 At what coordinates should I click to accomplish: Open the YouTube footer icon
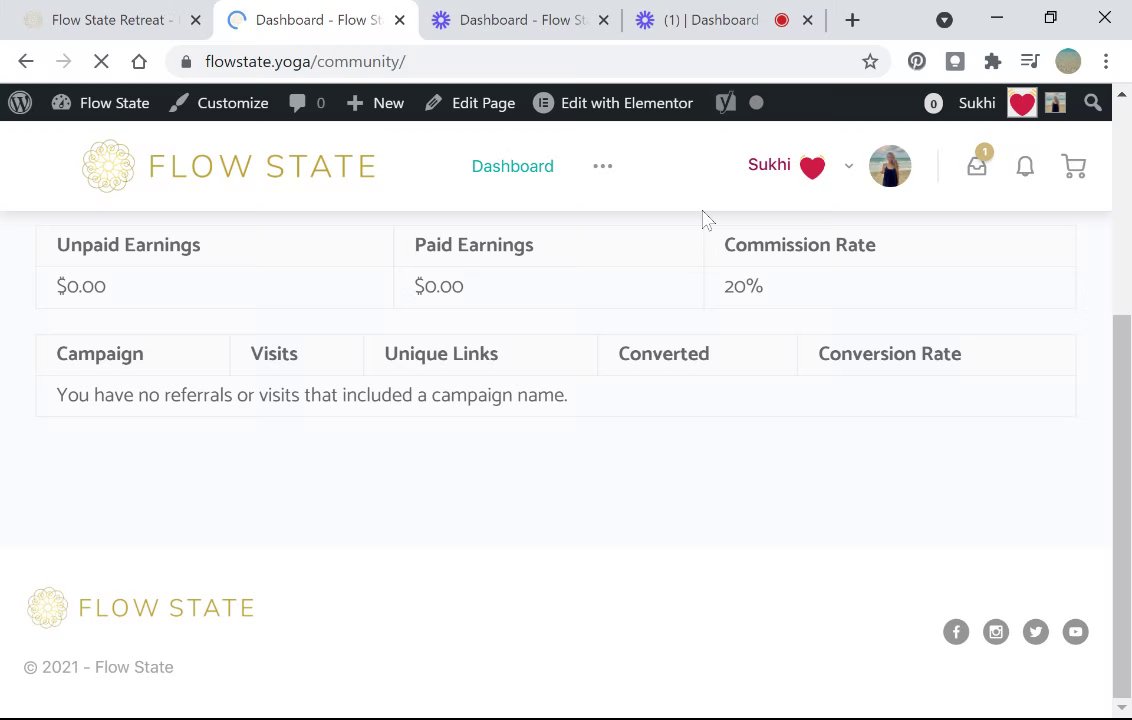(1075, 632)
